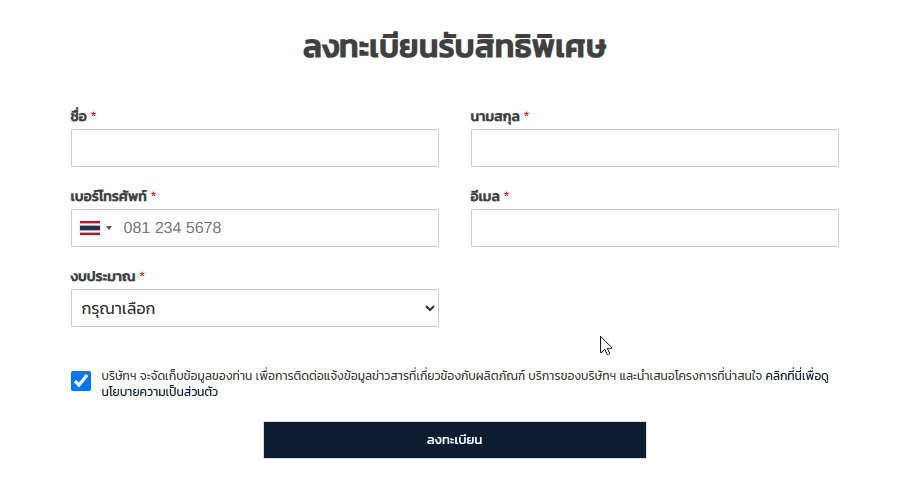Viewport: 905px width, 494px height.
Task: Click the อีเมล field label
Action: click(x=485, y=196)
